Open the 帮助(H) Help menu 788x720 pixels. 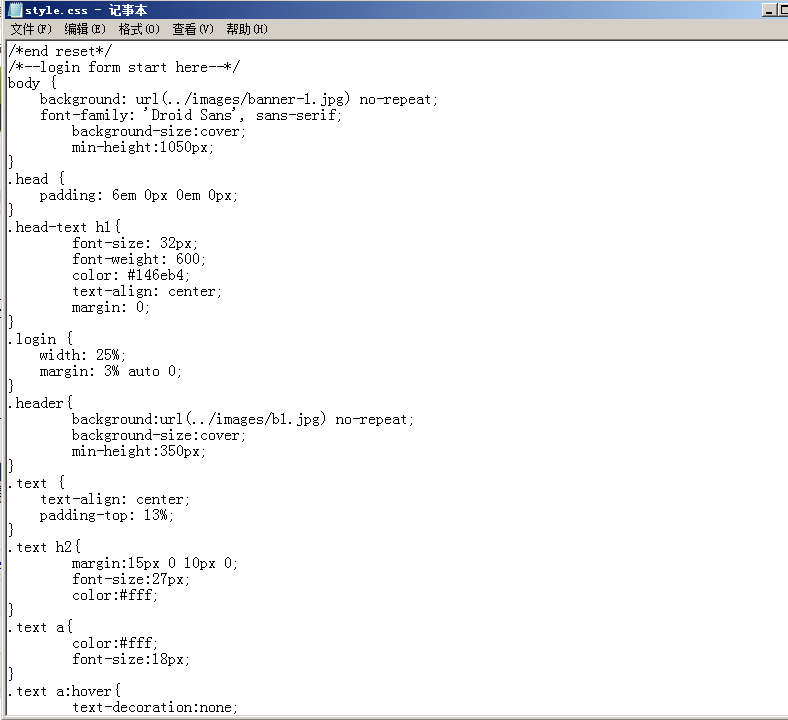click(246, 29)
